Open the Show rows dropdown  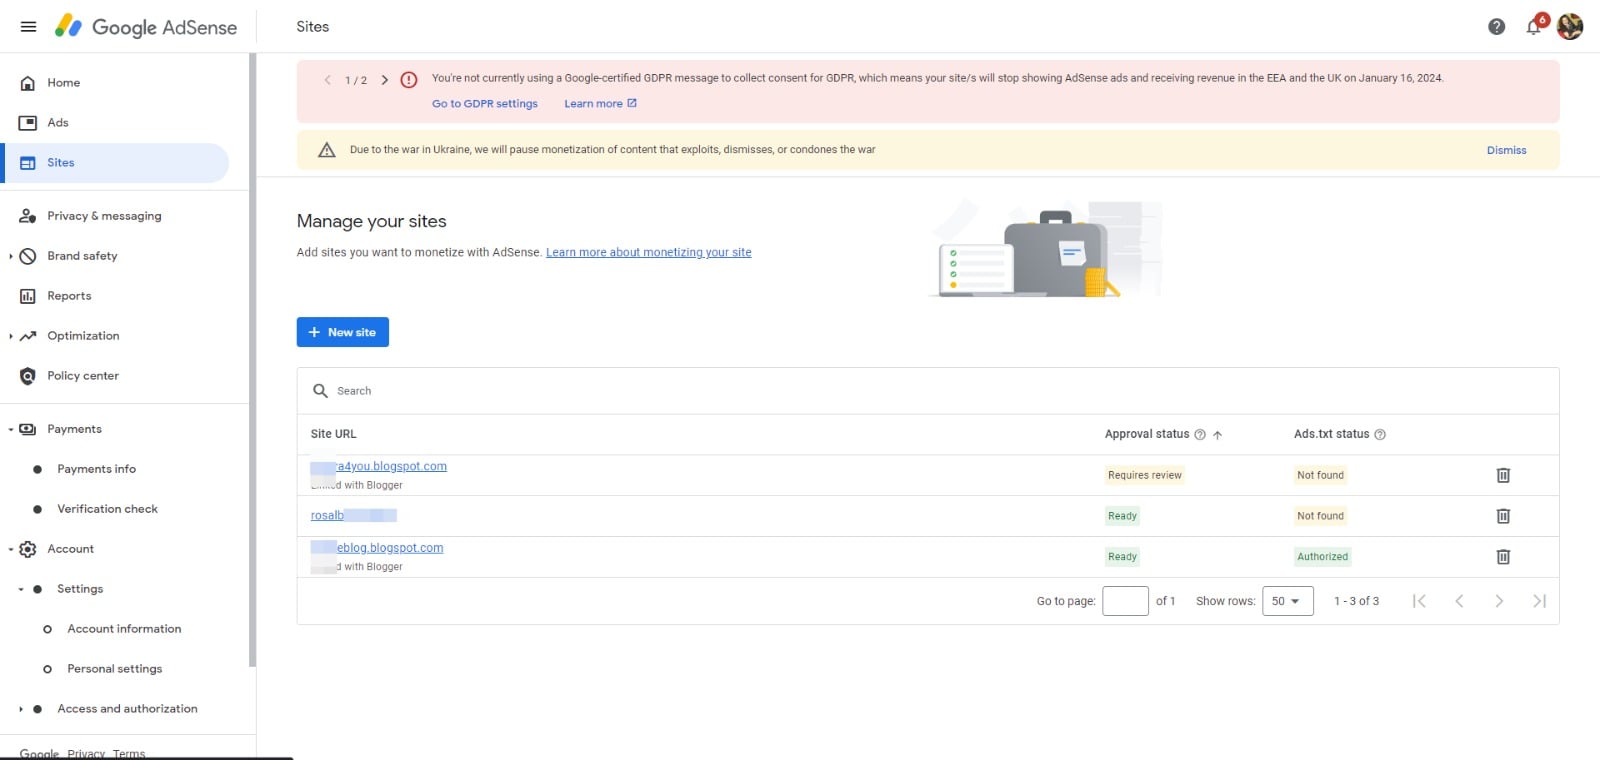click(x=1288, y=601)
